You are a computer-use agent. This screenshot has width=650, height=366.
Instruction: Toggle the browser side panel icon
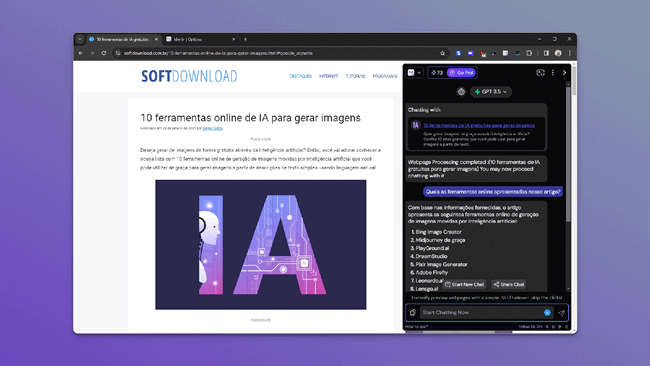pyautogui.click(x=546, y=53)
